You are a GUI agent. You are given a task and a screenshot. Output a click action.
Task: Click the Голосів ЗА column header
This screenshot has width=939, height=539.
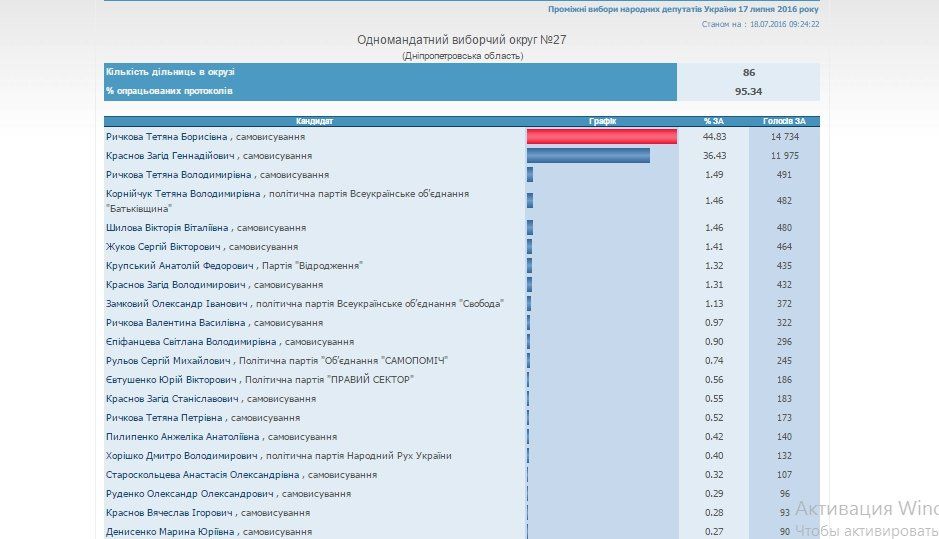click(784, 121)
